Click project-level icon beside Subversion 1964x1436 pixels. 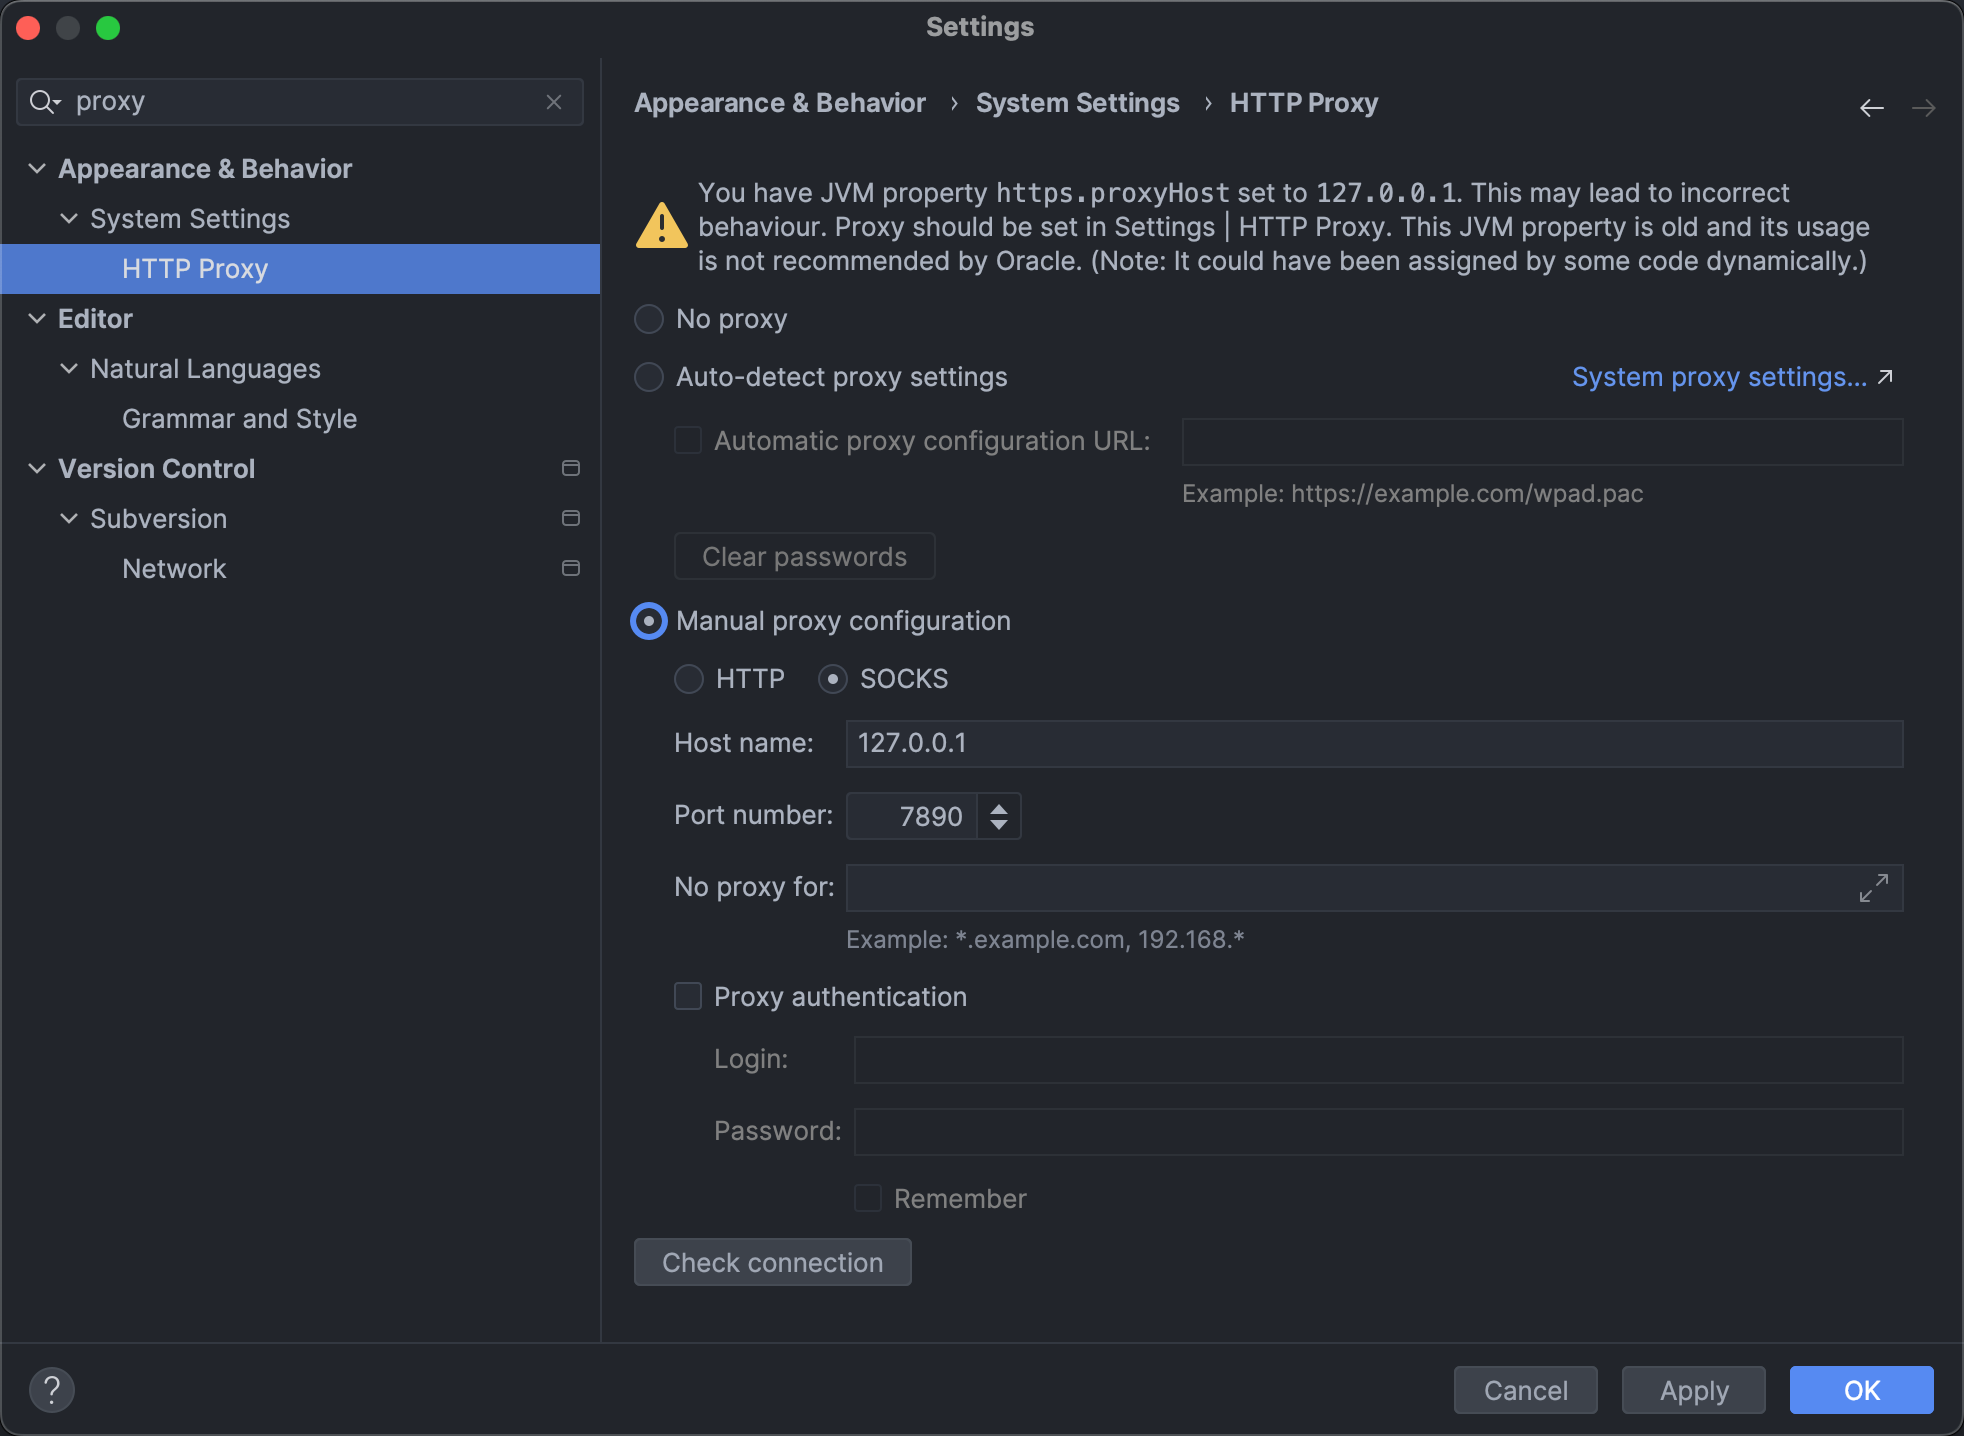[571, 518]
